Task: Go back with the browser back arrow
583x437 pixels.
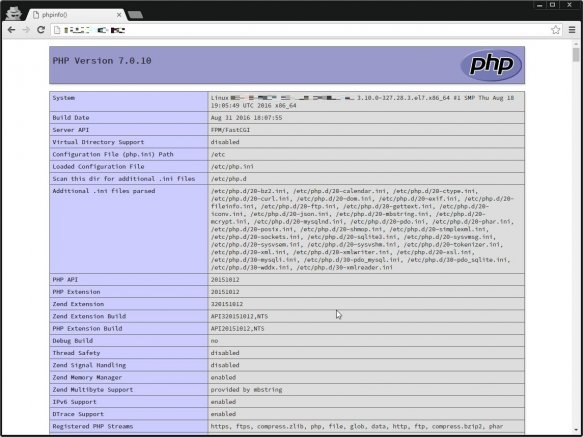Action: pos(11,30)
